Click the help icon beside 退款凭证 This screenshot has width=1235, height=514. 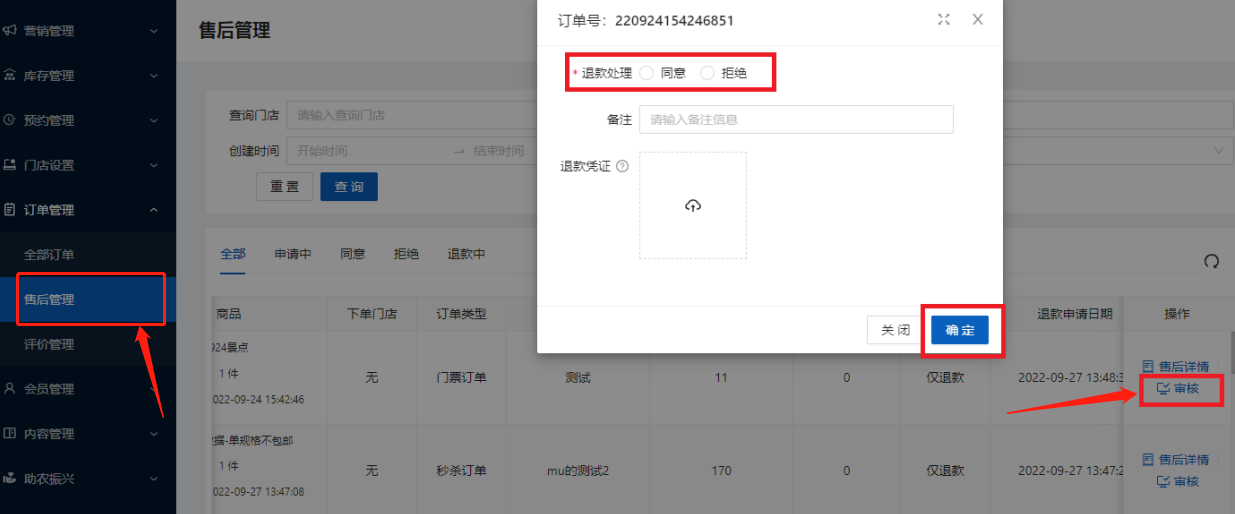coord(622,166)
